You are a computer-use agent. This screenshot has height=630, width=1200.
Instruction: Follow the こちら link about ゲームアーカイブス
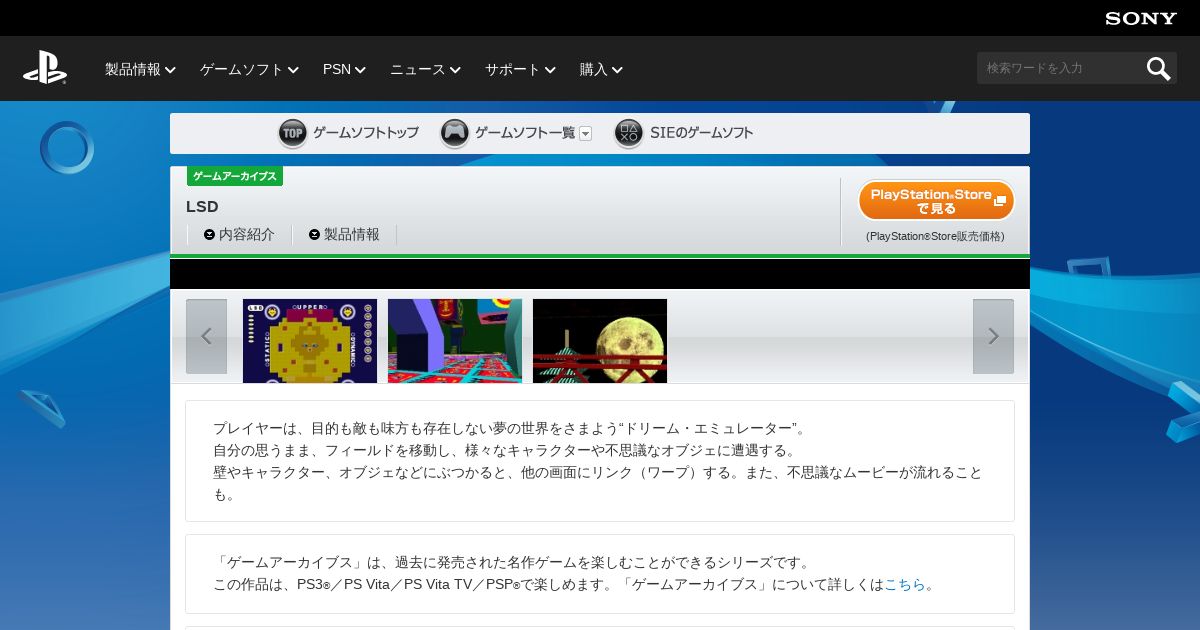905,585
